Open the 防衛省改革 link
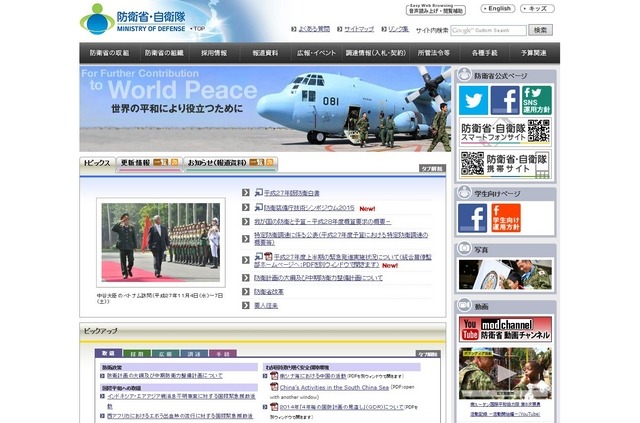The width and height of the screenshot is (640, 423). [269, 292]
